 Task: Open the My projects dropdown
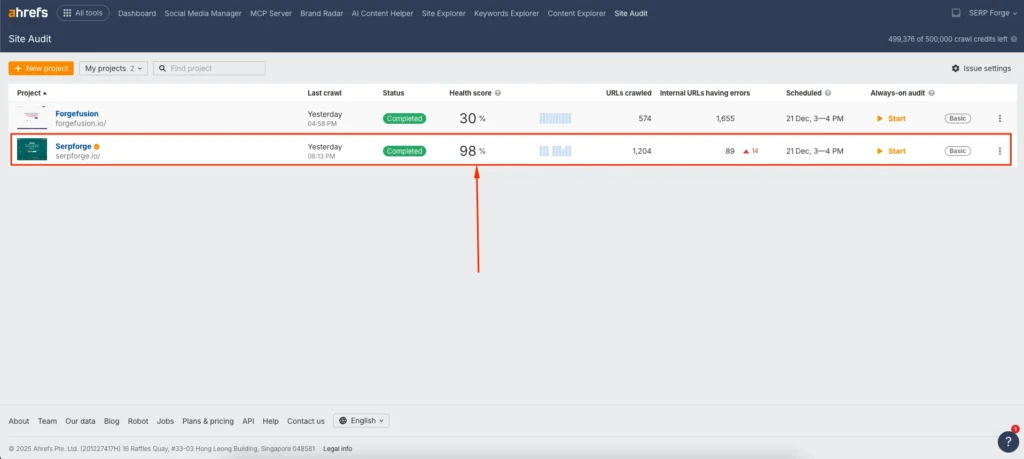pyautogui.click(x=113, y=68)
